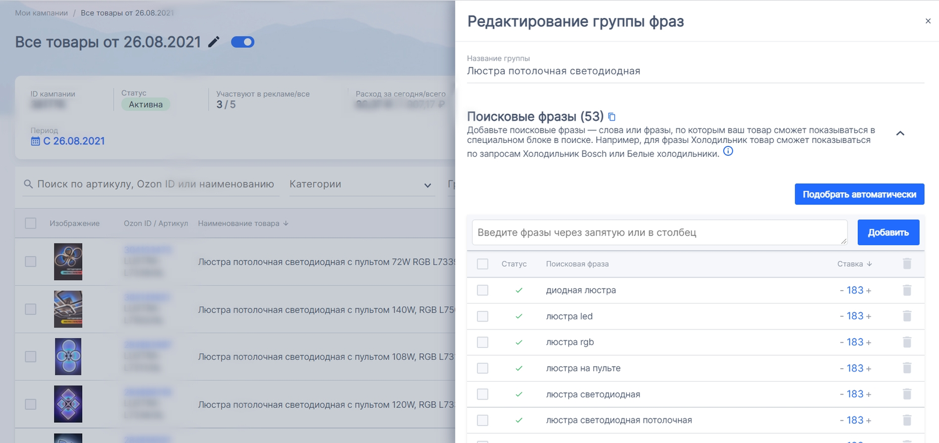Increase bid for 'диодная люстра'

868,290
